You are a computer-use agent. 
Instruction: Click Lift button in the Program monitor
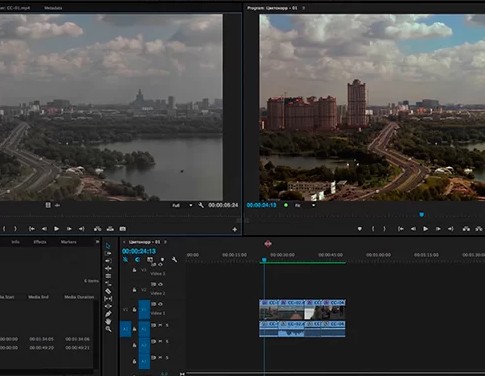tap(466, 229)
